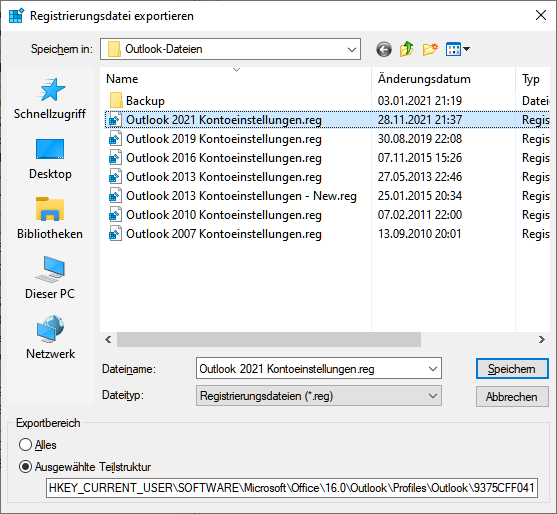557x514 pixels.
Task: Sort by the Änderungsdatum column header
Action: tap(443, 79)
